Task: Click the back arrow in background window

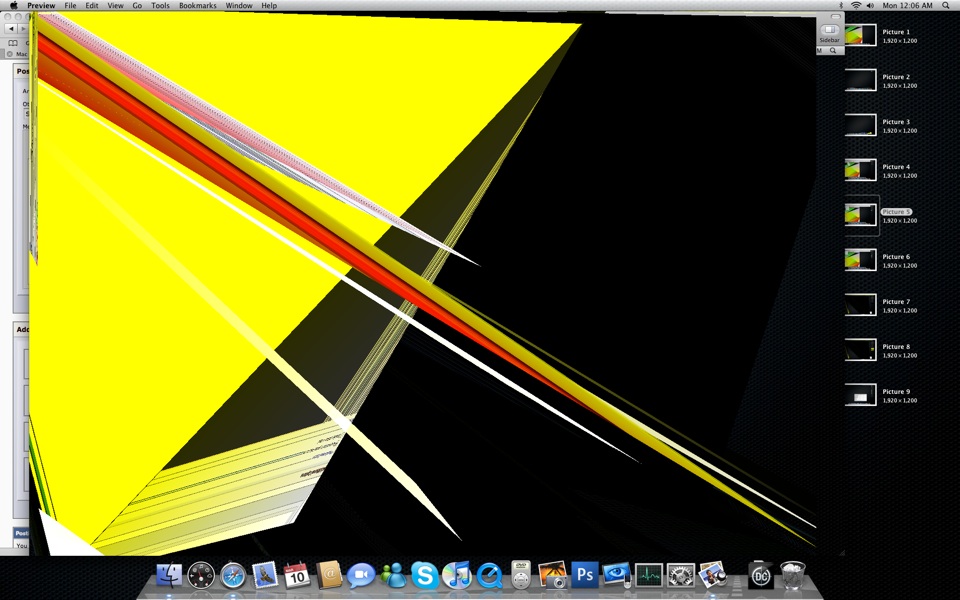Action: point(11,29)
